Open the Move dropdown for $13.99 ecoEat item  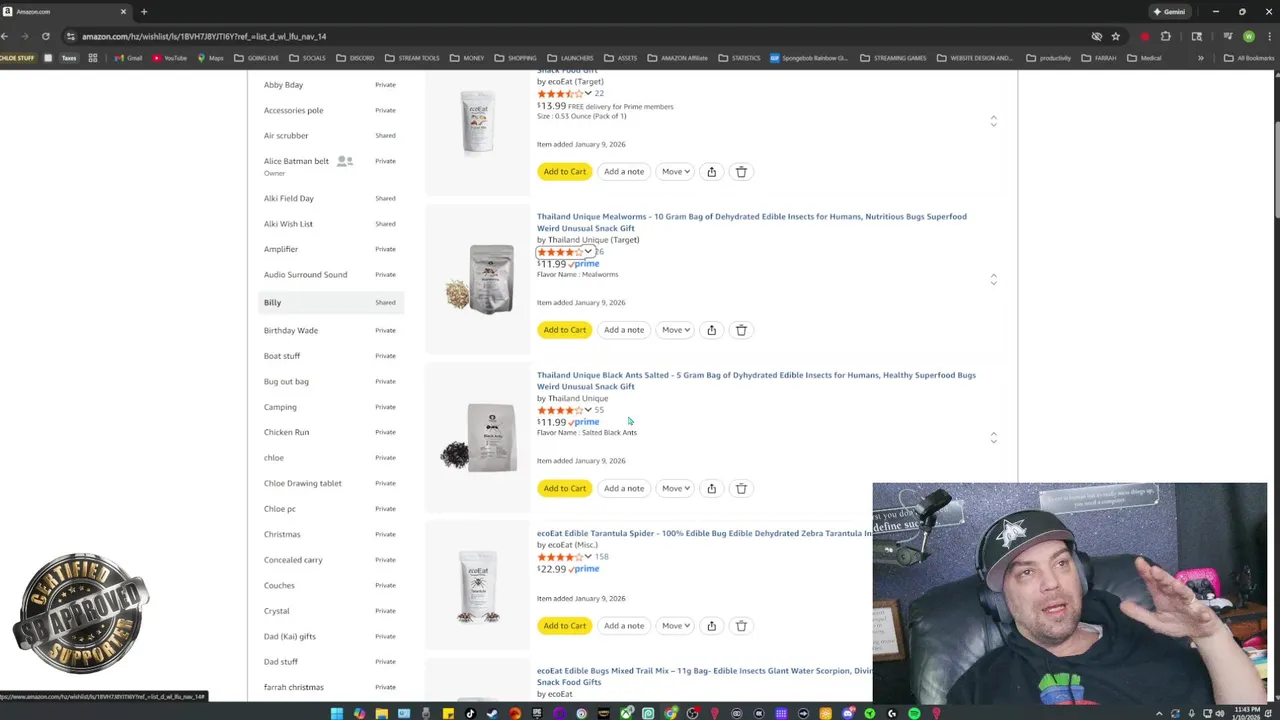click(675, 172)
